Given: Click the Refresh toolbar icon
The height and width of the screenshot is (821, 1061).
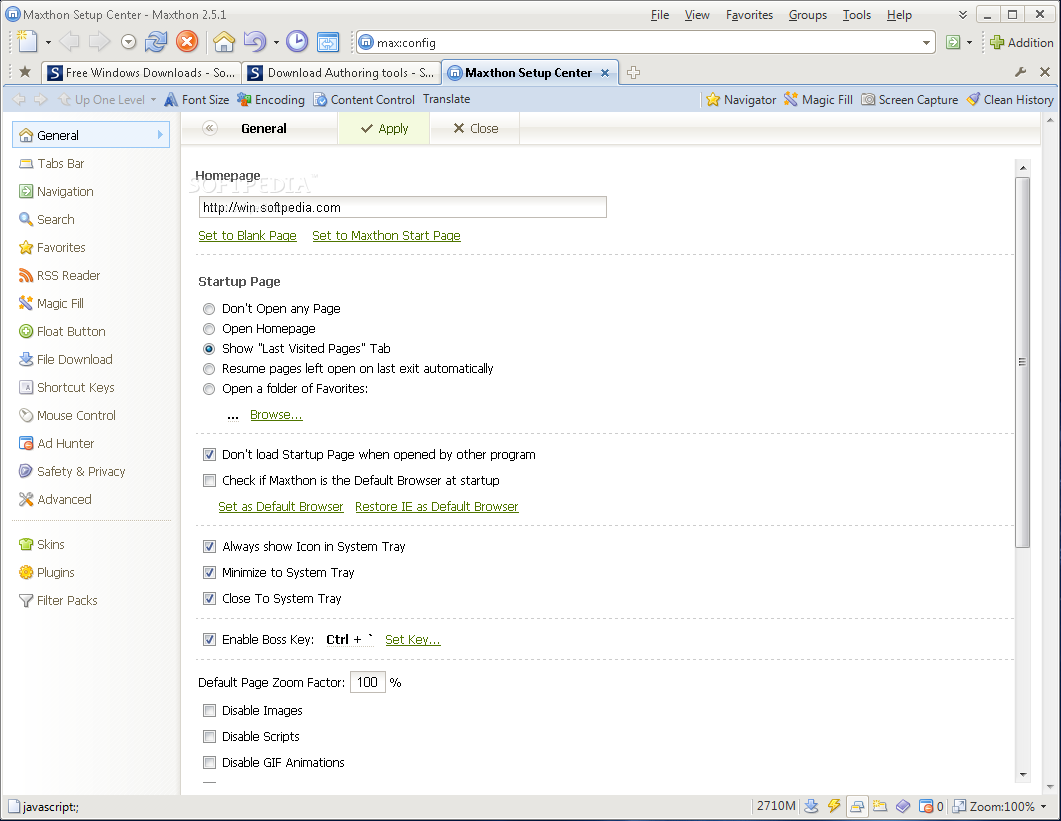Looking at the screenshot, I should pos(156,42).
